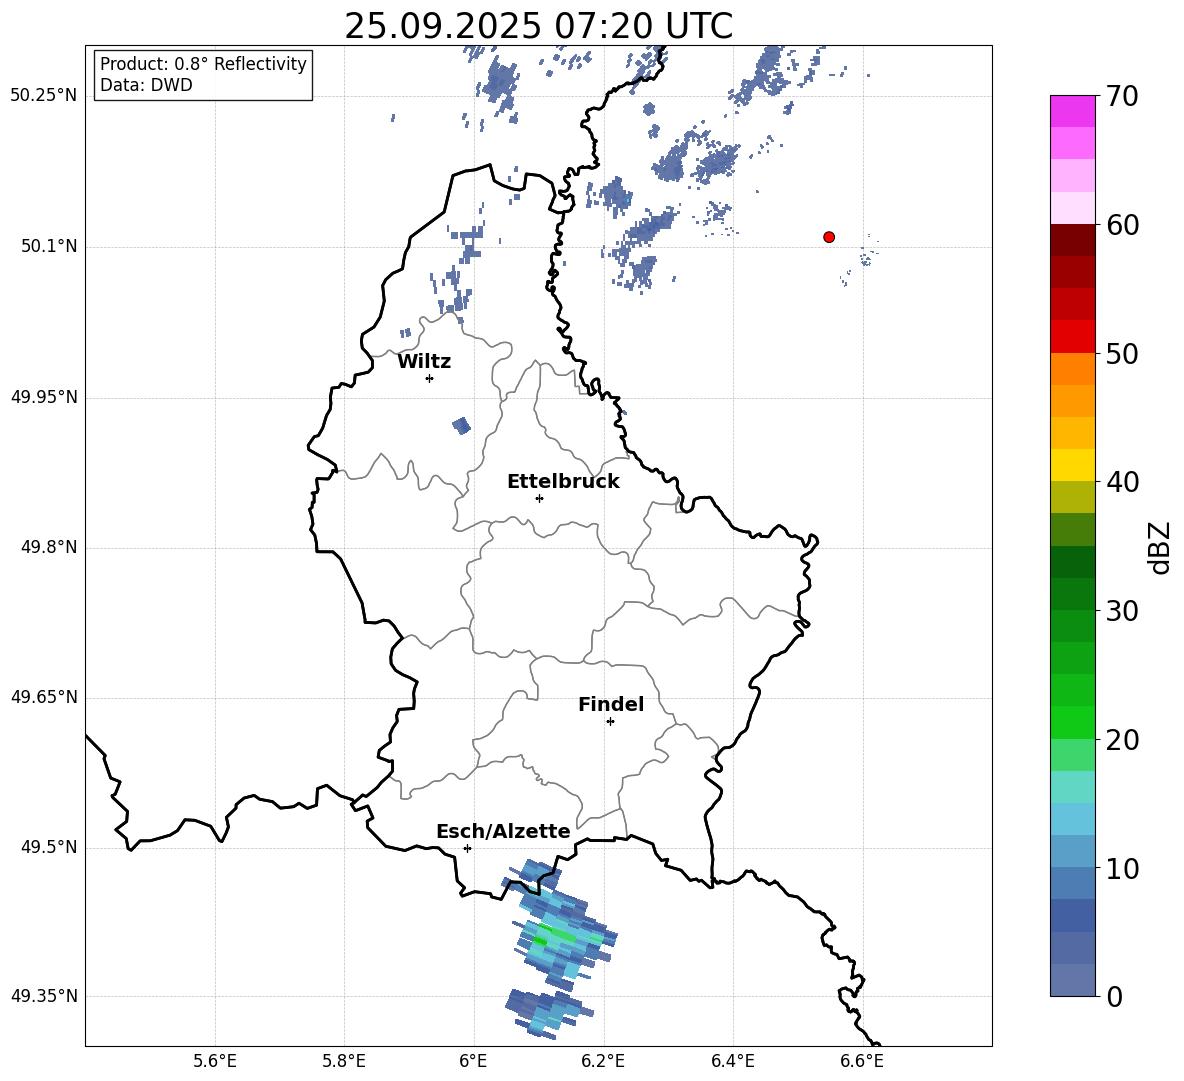Click the 49.35°N latitude label
Image resolution: width=1184 pixels, height=1081 pixels.
(44, 996)
